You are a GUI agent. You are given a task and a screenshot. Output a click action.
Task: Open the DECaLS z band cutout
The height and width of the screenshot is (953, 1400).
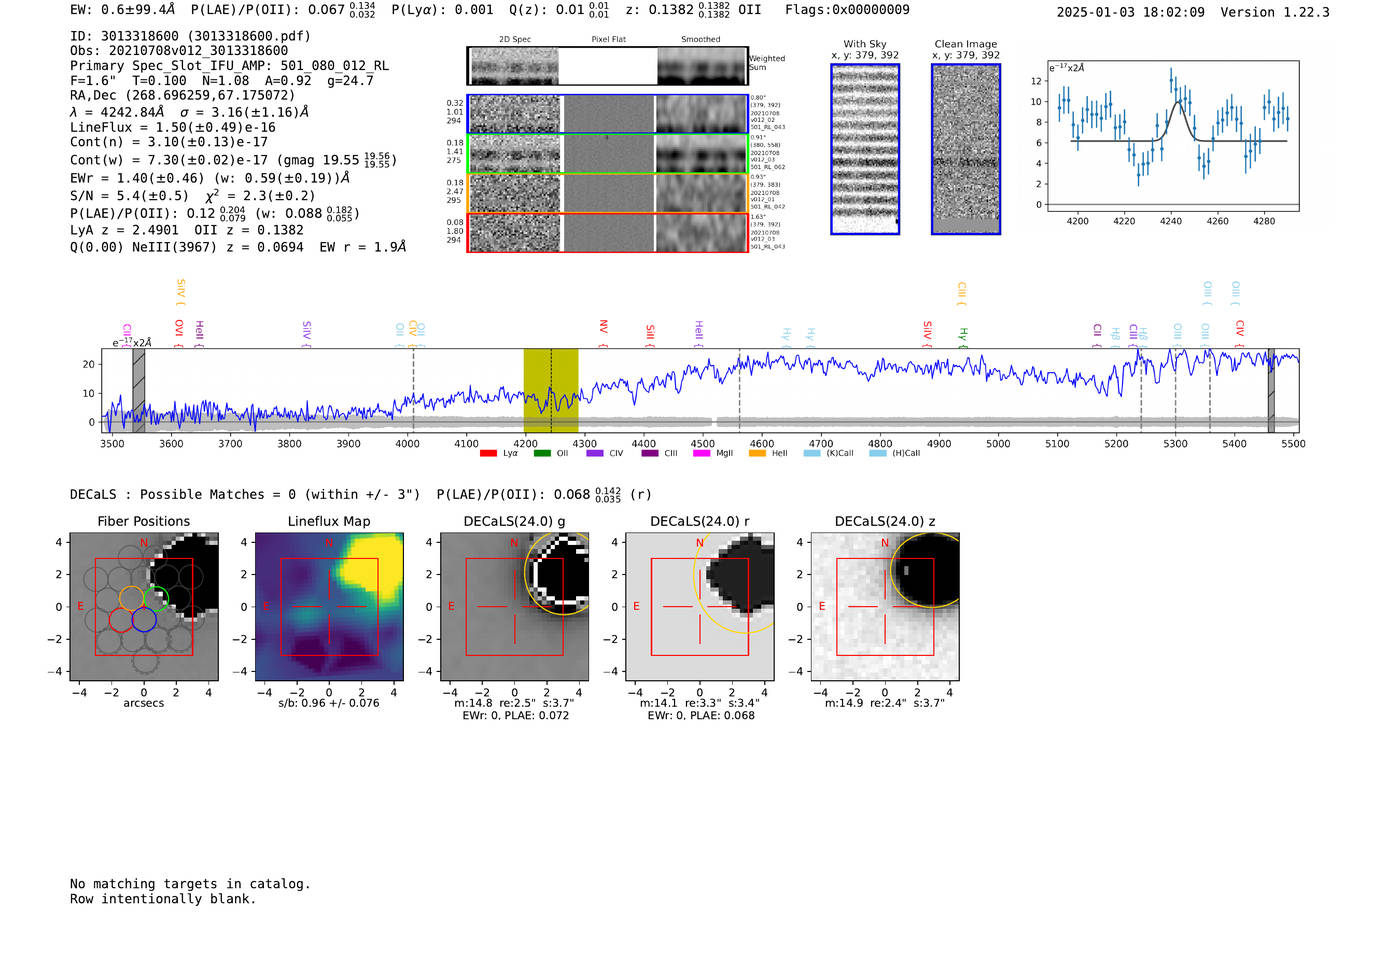pos(885,607)
